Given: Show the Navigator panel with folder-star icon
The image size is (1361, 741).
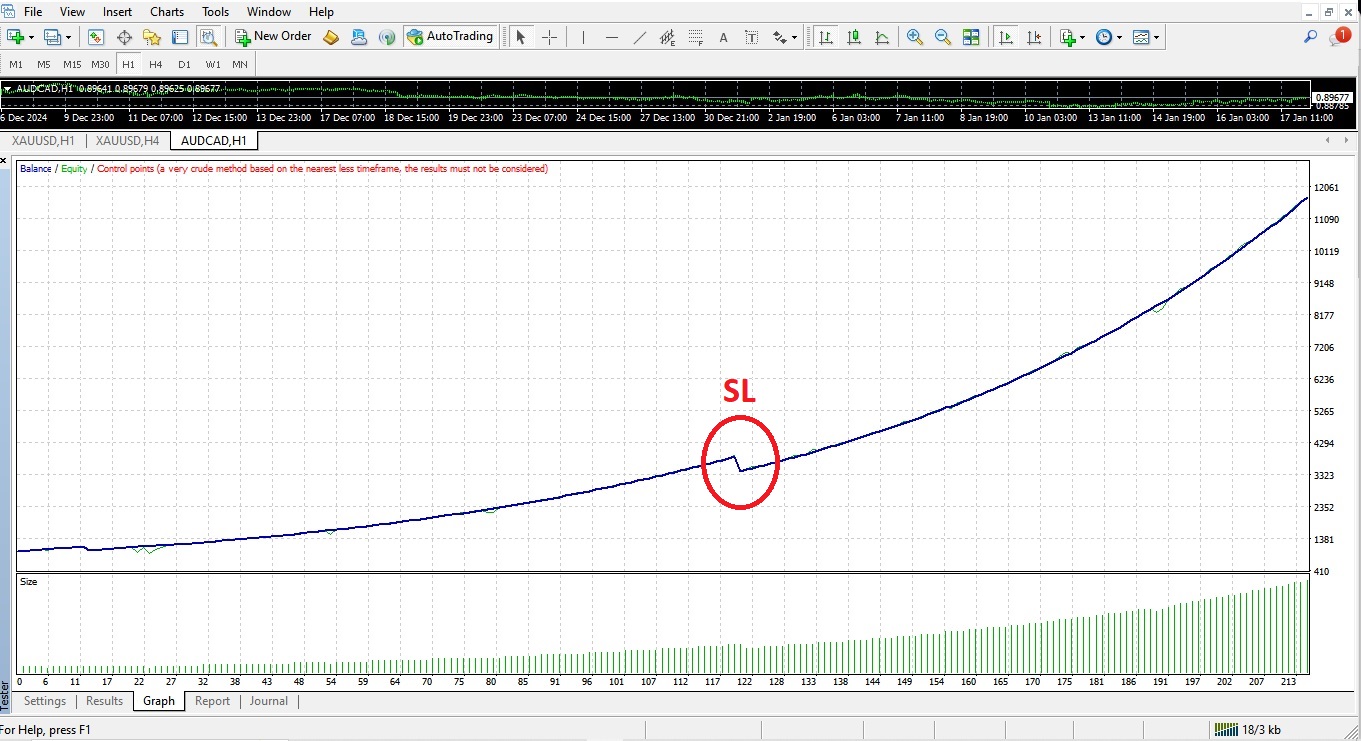Looking at the screenshot, I should tap(152, 37).
